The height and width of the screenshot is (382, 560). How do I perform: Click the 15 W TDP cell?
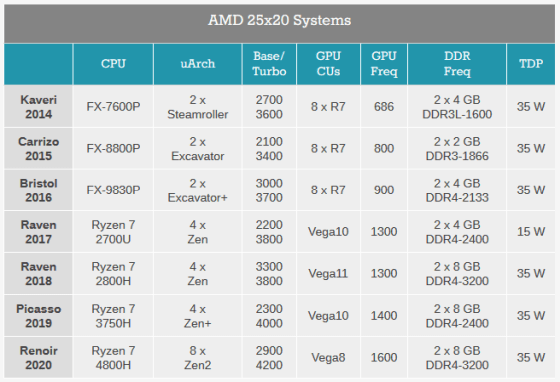(531, 232)
